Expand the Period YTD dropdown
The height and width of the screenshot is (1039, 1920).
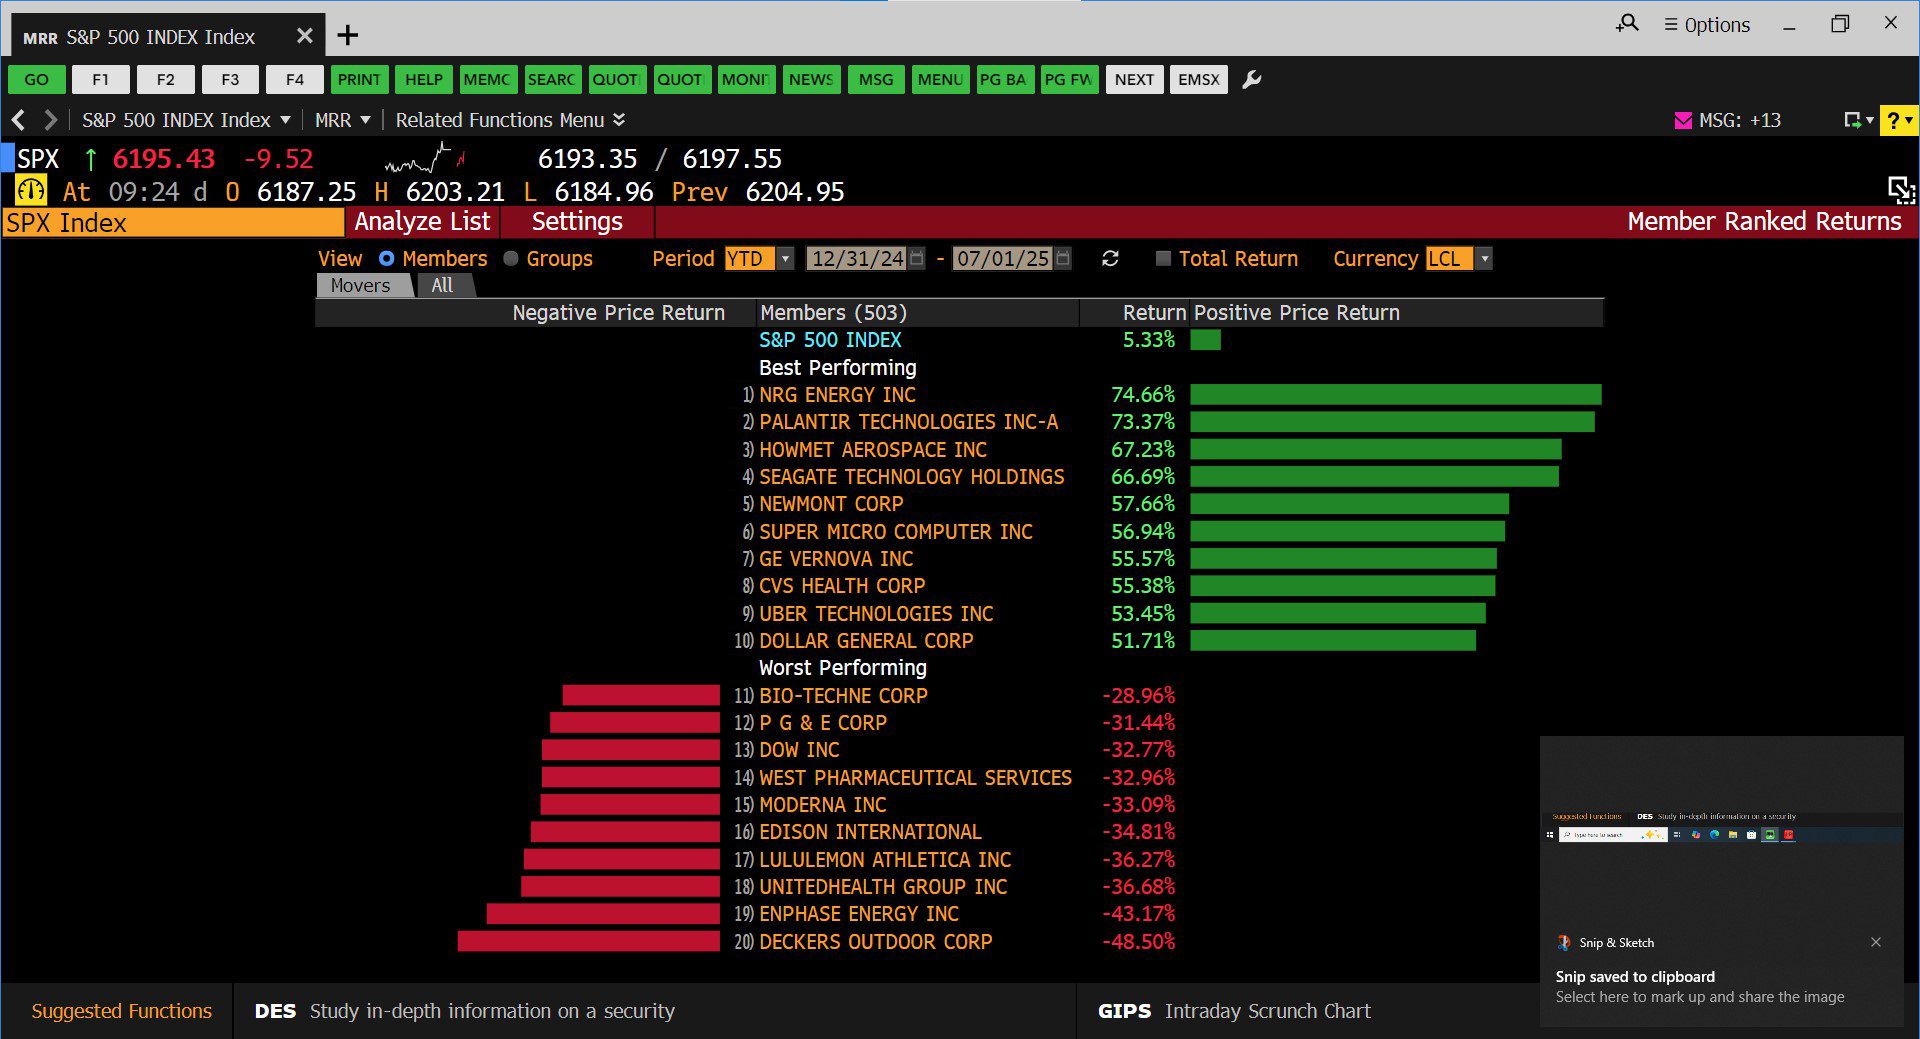coord(786,259)
